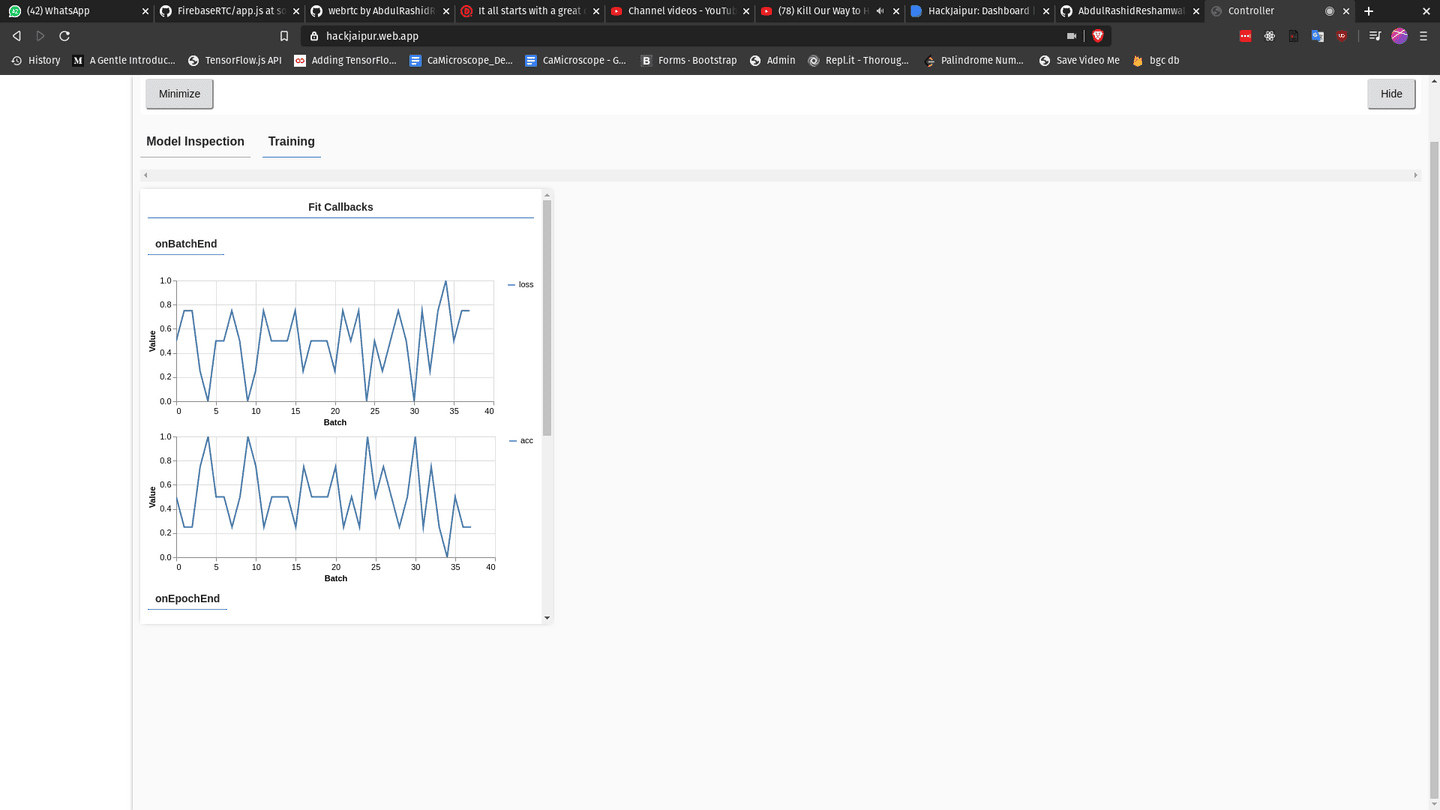Select the Model Inspection tab

click(x=195, y=141)
